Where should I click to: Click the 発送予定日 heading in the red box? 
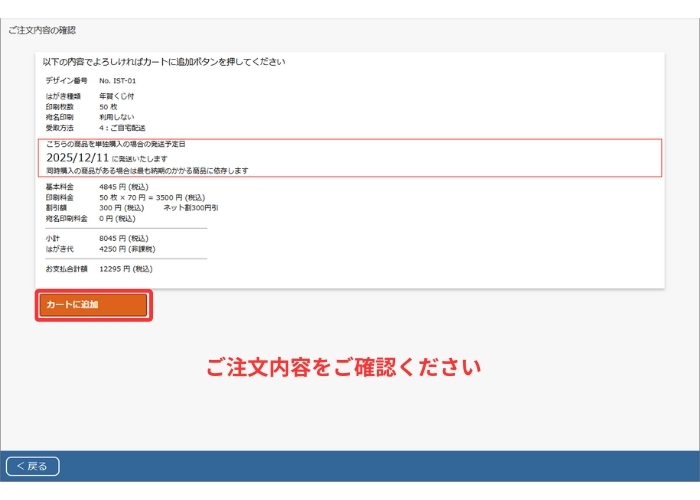pyautogui.click(x=115, y=145)
